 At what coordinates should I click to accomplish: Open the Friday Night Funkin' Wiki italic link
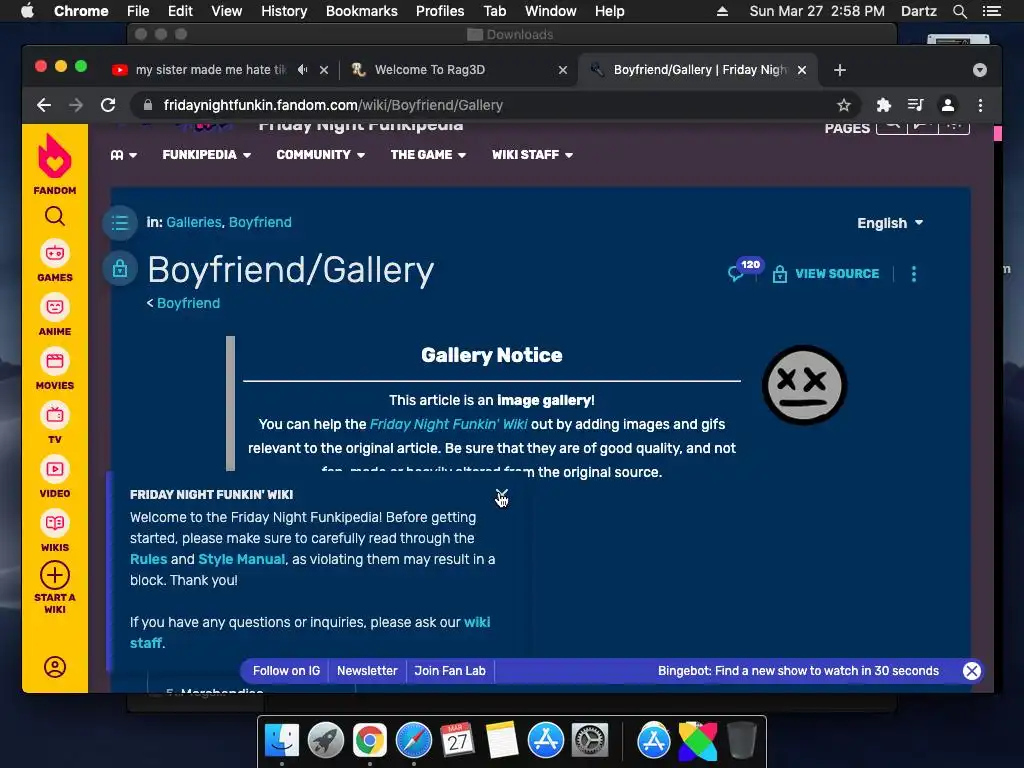click(449, 424)
